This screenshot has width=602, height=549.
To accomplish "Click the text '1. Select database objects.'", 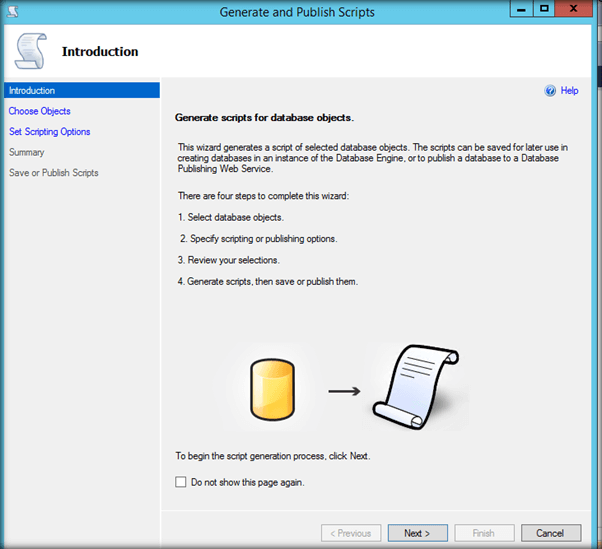I will (x=231, y=217).
